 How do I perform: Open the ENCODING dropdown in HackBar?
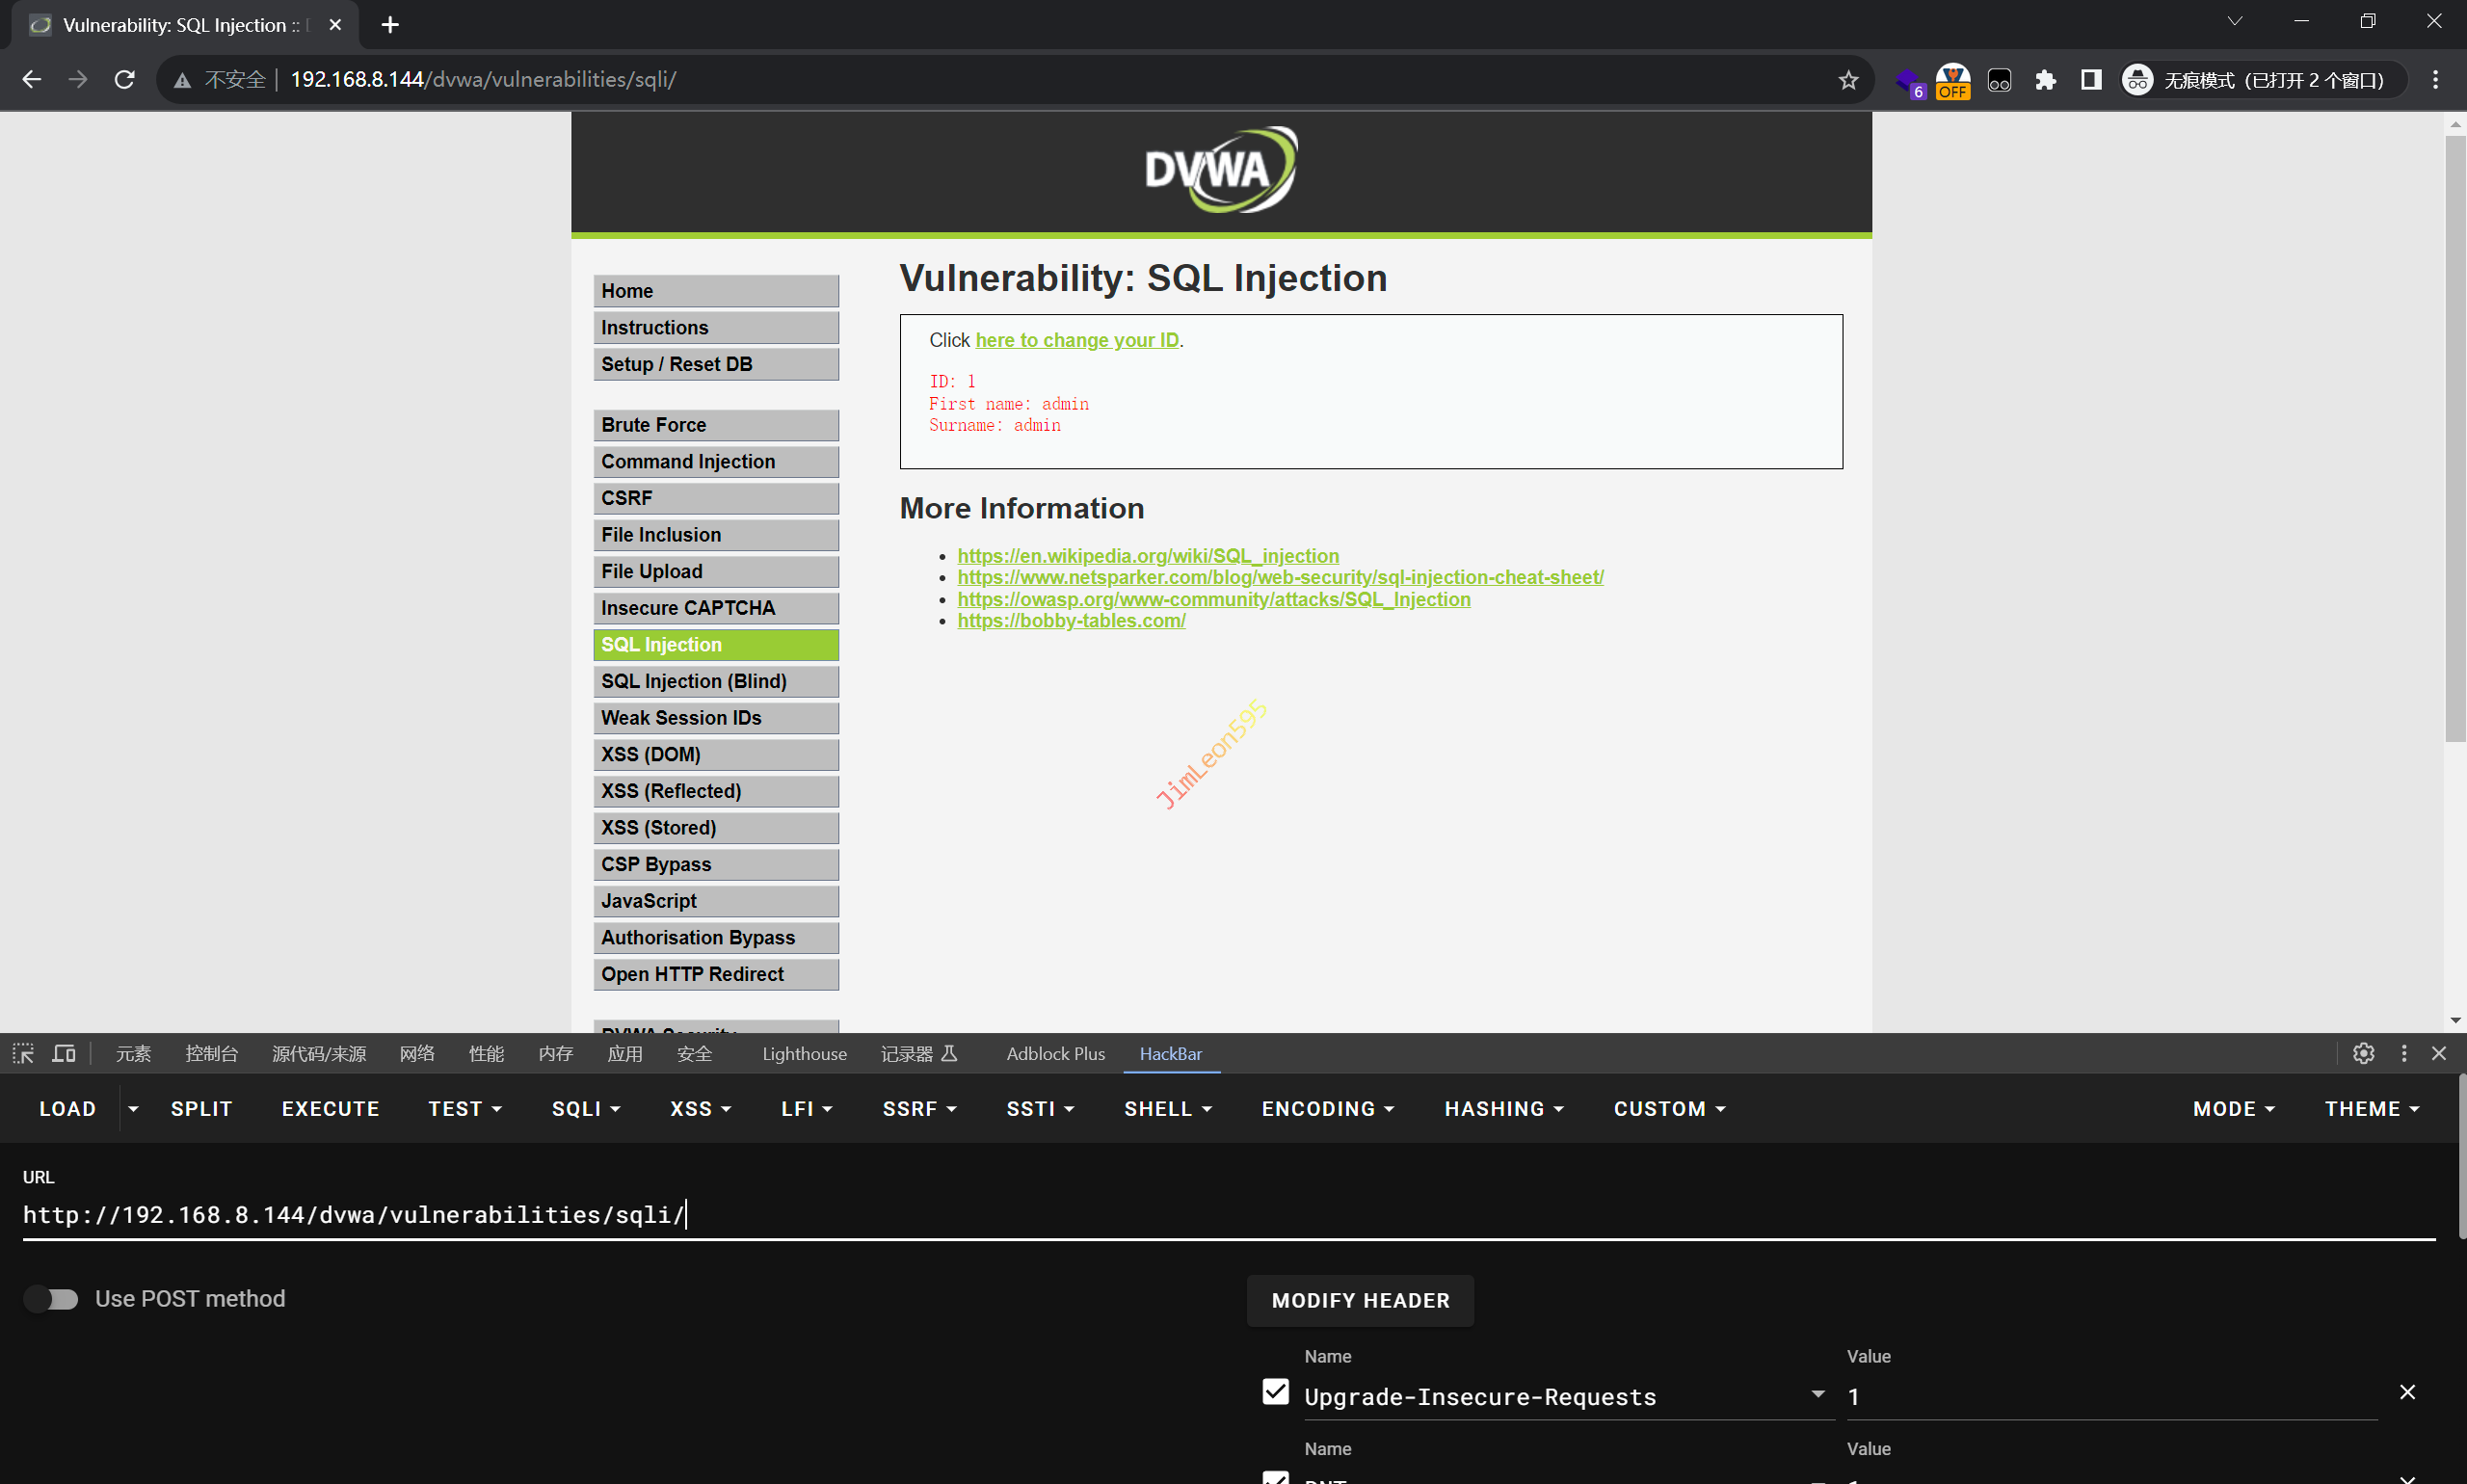click(x=1327, y=1108)
